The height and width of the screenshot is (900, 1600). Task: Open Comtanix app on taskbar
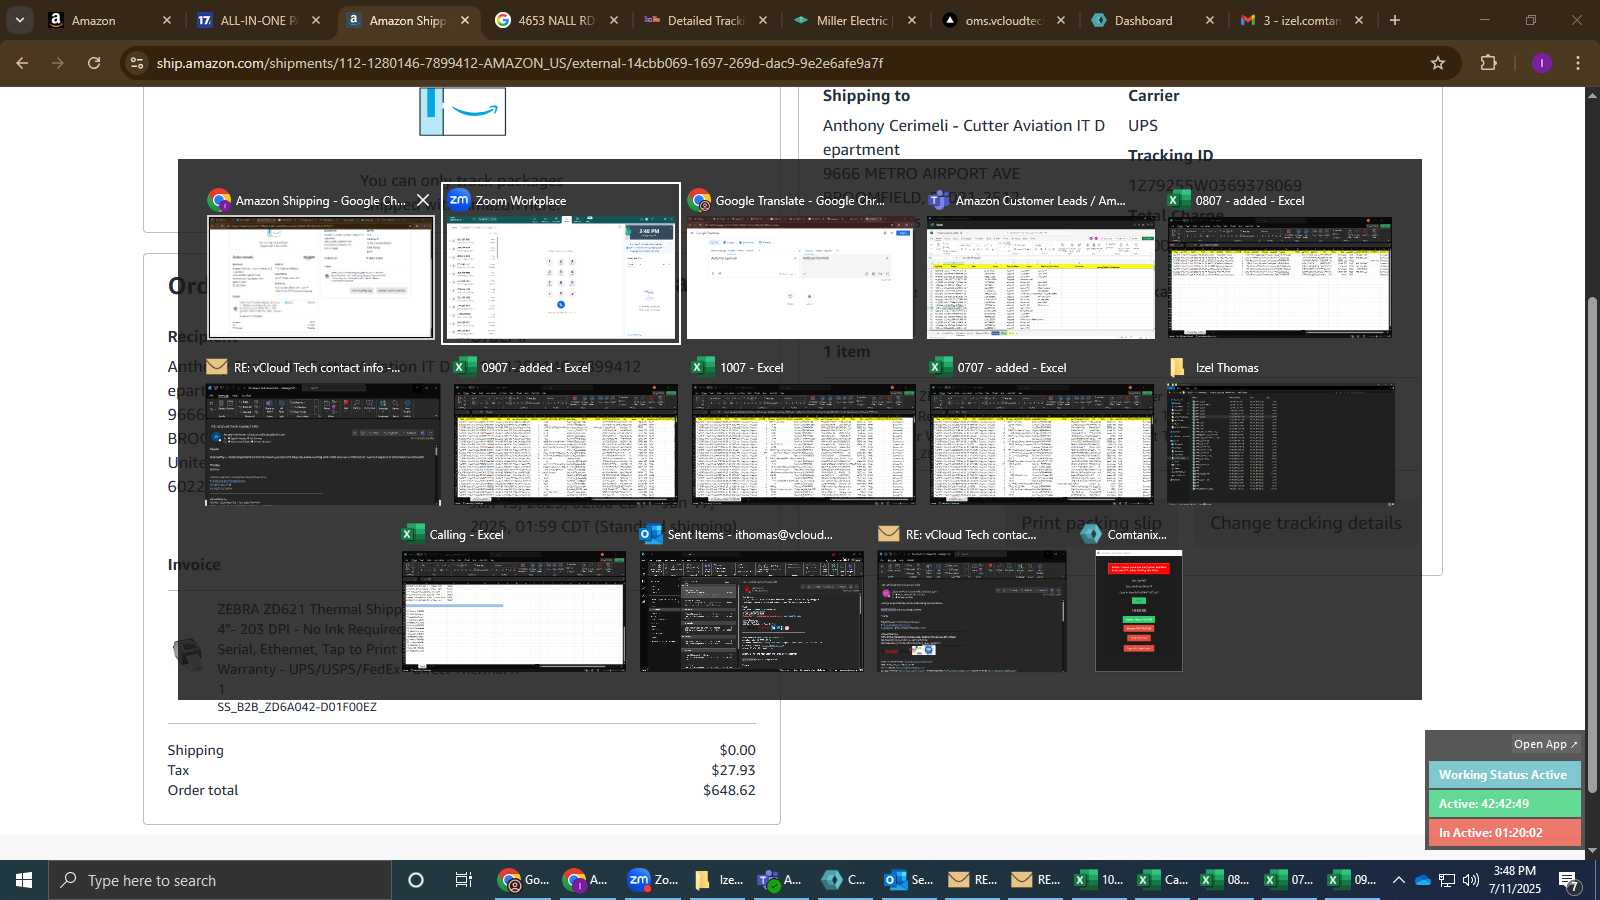tap(846, 880)
